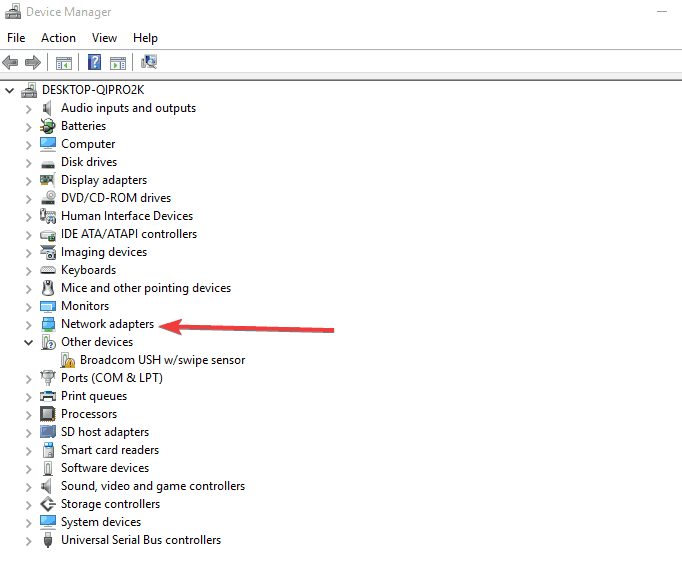Click the Processors device icon
Image resolution: width=682 pixels, height=572 pixels.
tap(48, 414)
